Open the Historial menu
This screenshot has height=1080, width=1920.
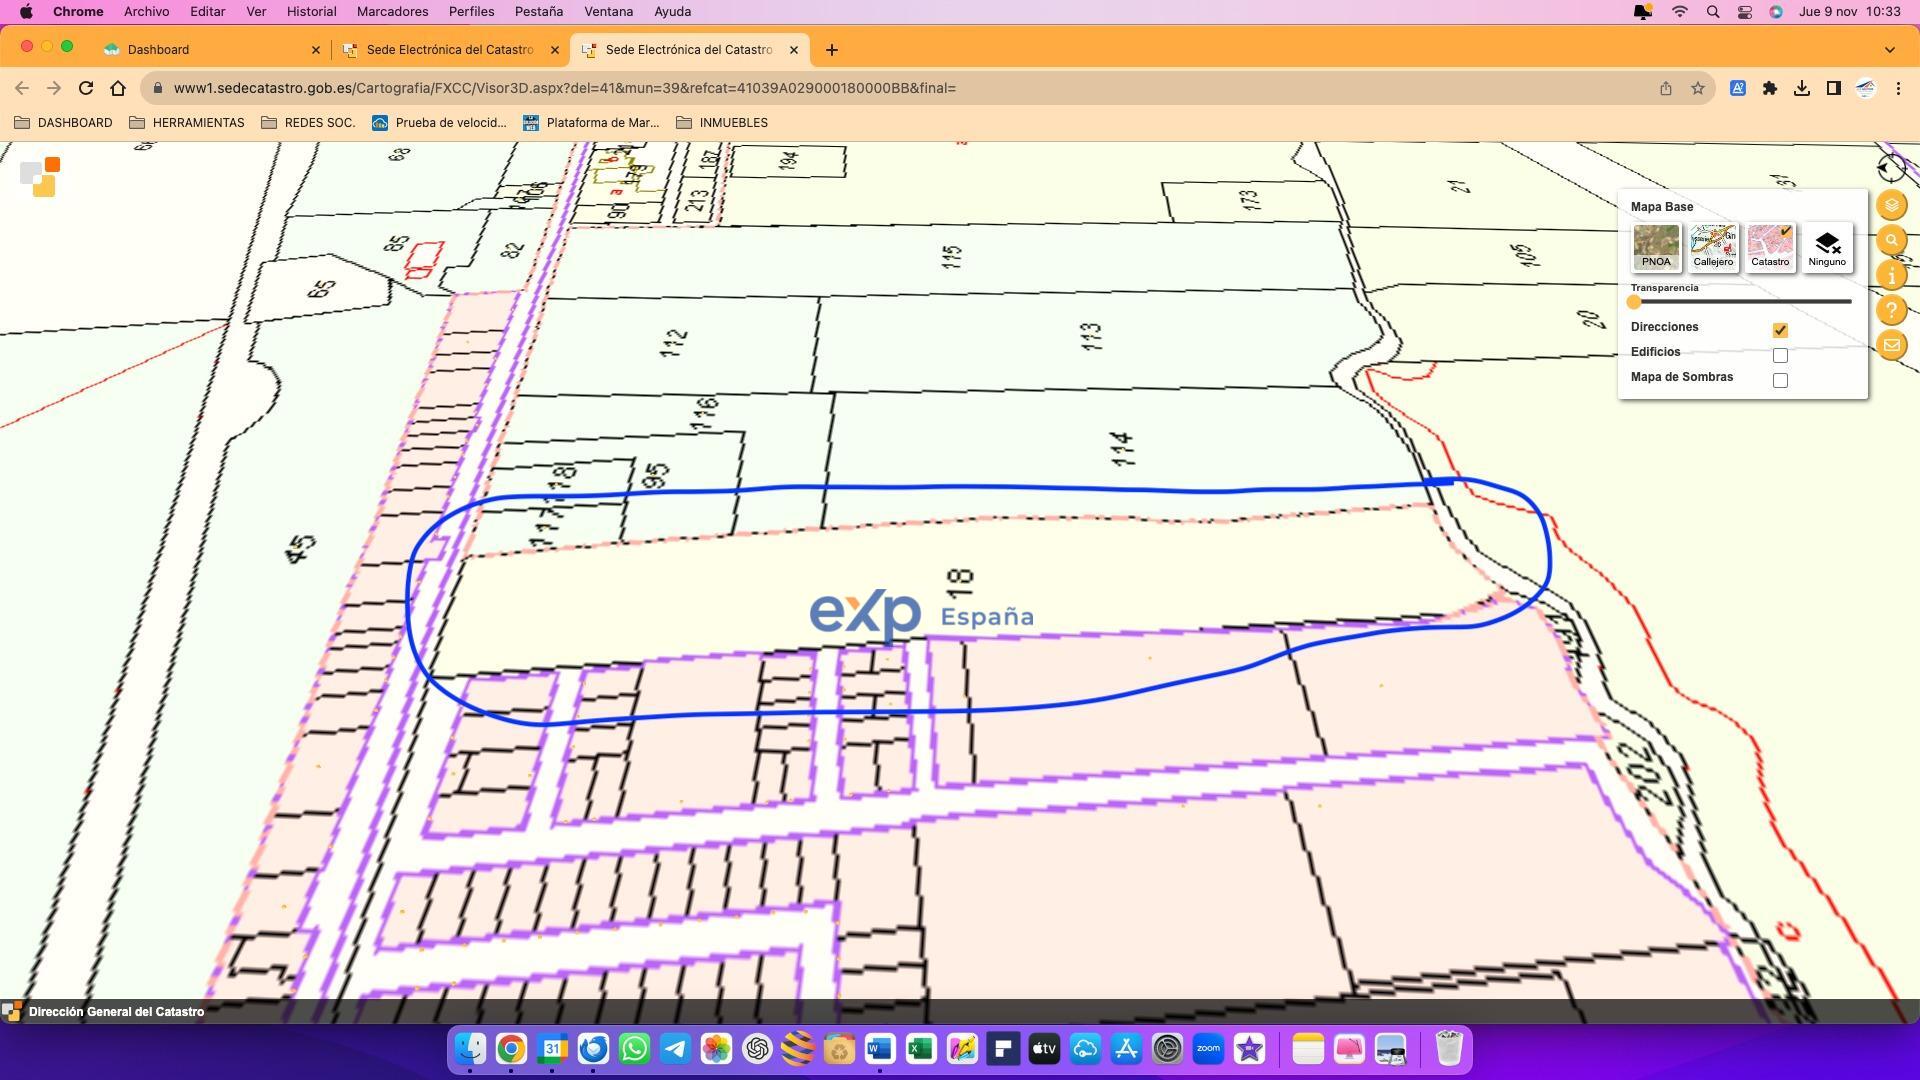311,12
